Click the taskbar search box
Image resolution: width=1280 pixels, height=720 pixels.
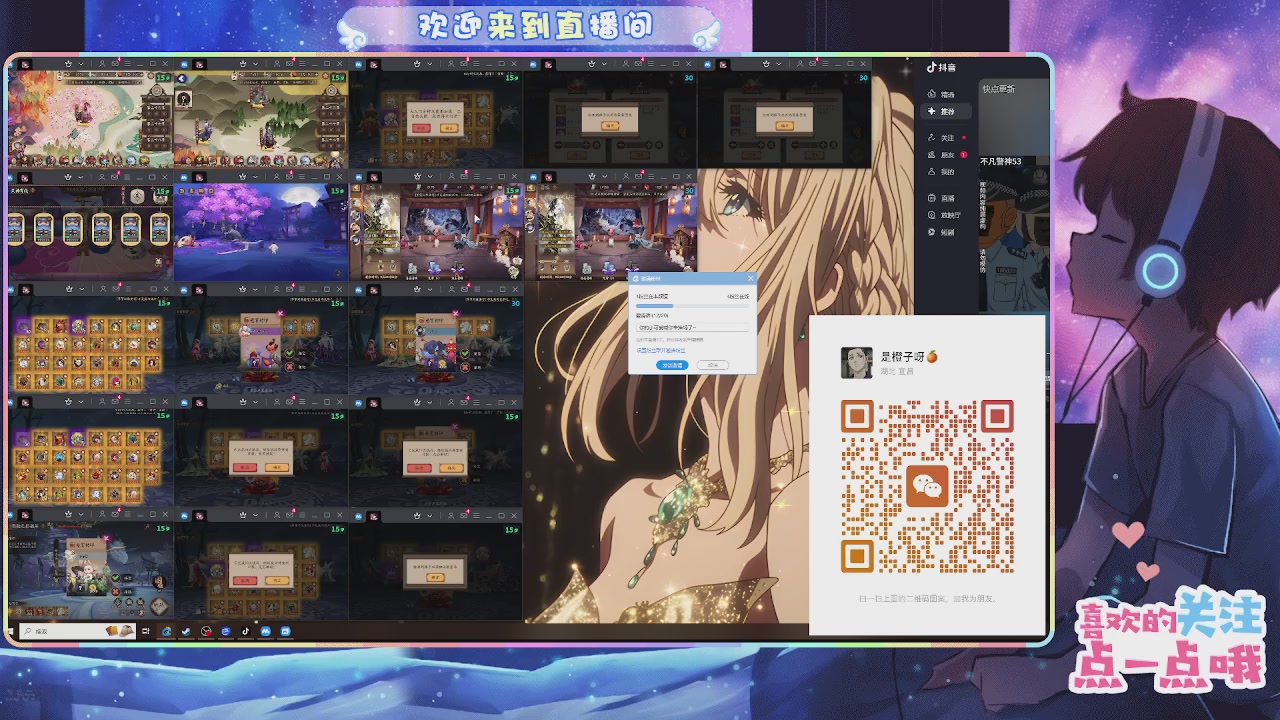coord(77,631)
